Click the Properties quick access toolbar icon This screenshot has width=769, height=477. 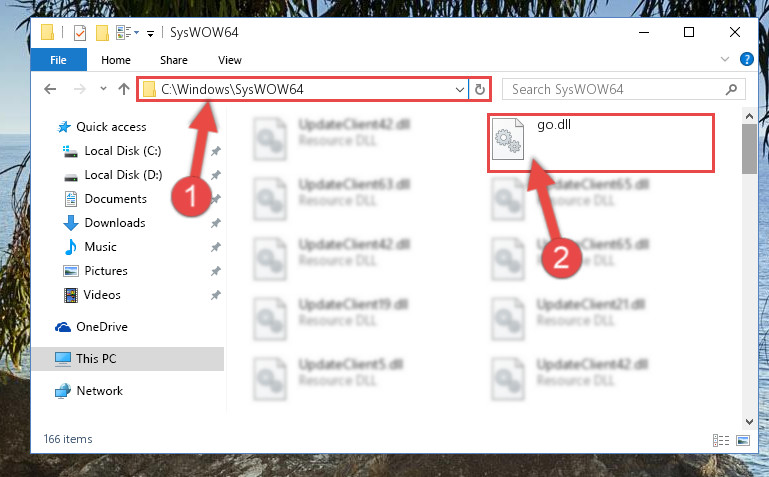79,33
